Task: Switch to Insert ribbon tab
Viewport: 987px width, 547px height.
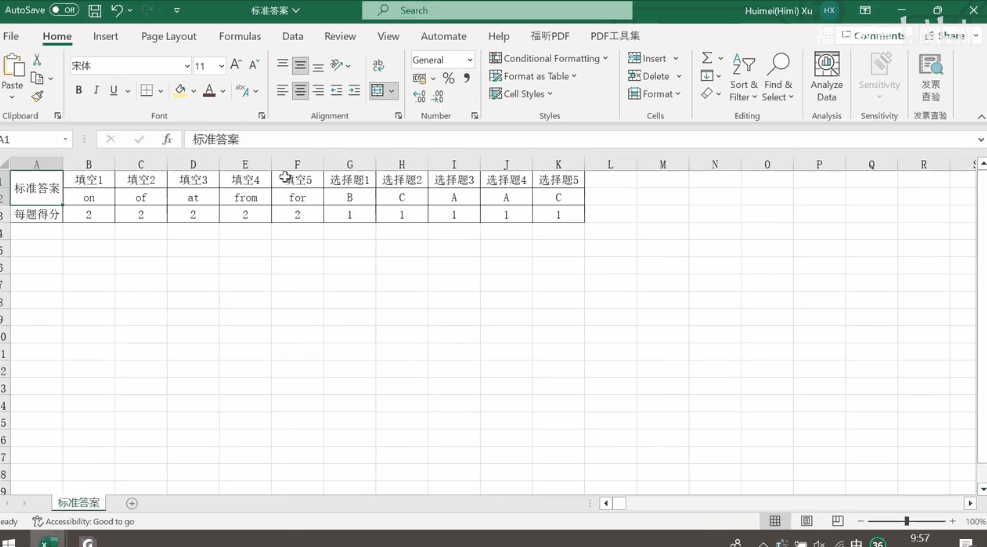Action: [105, 36]
